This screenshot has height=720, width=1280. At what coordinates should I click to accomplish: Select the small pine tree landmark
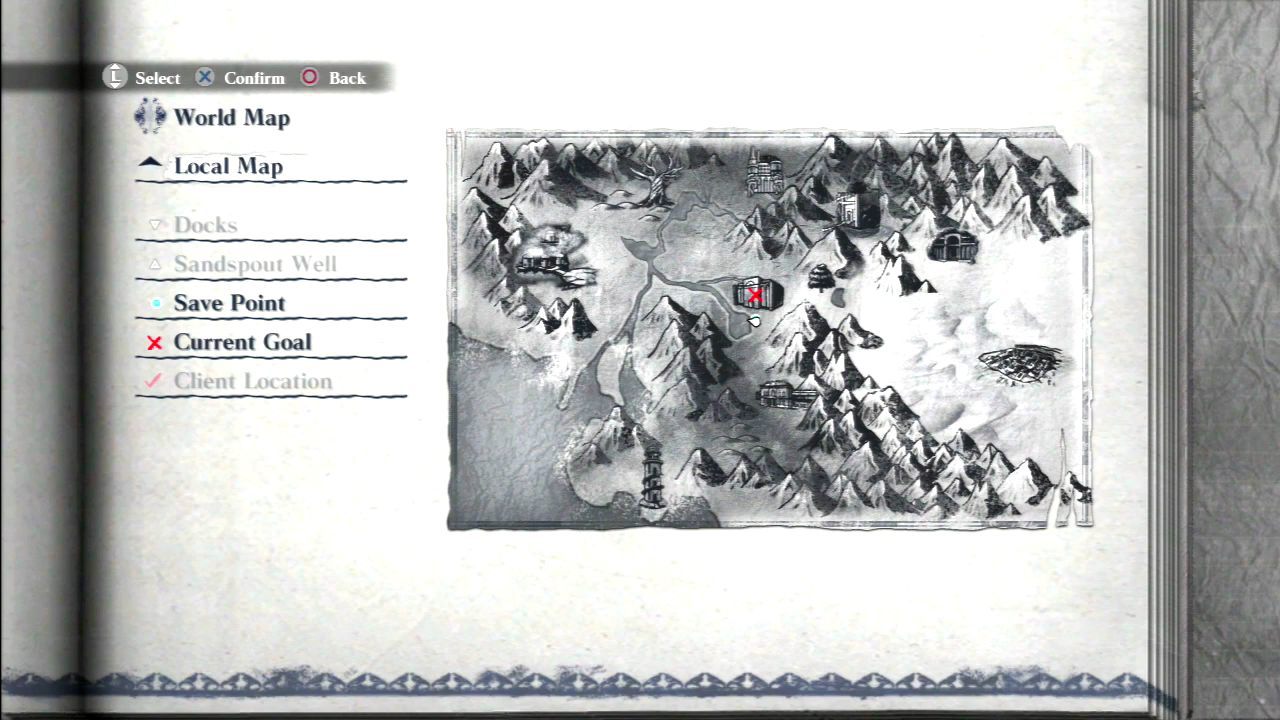pos(820,276)
